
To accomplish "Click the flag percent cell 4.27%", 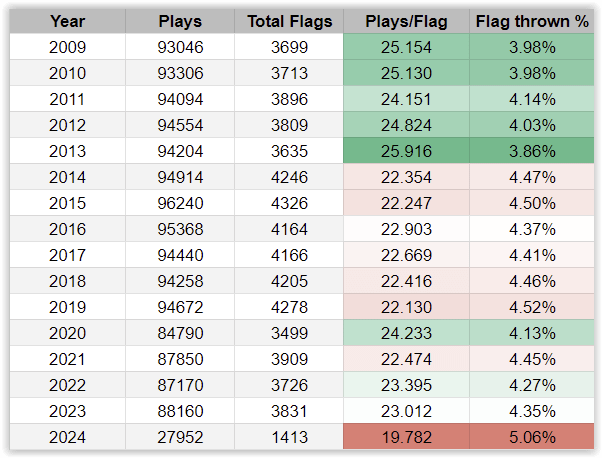I will (532, 385).
